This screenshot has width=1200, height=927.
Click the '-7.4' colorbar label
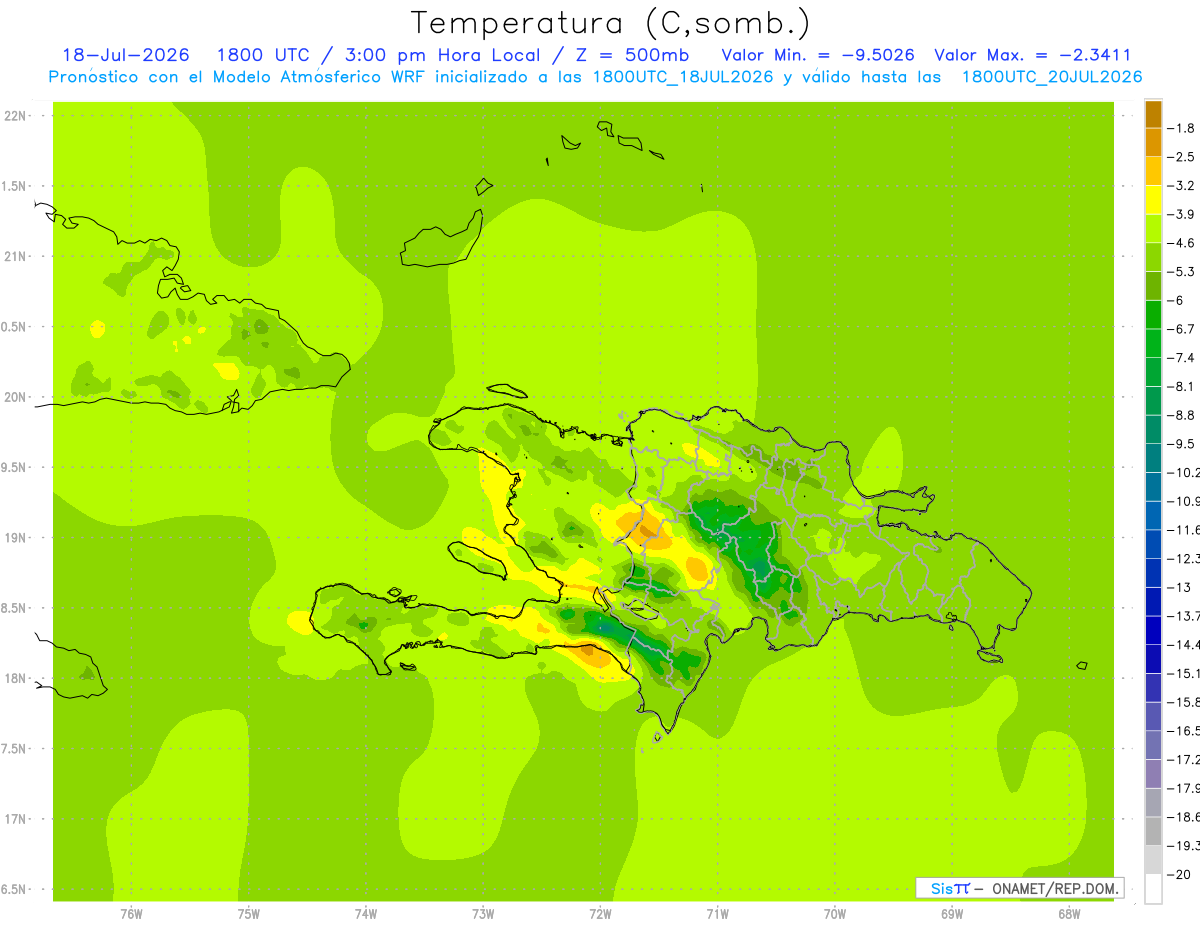[1181, 358]
